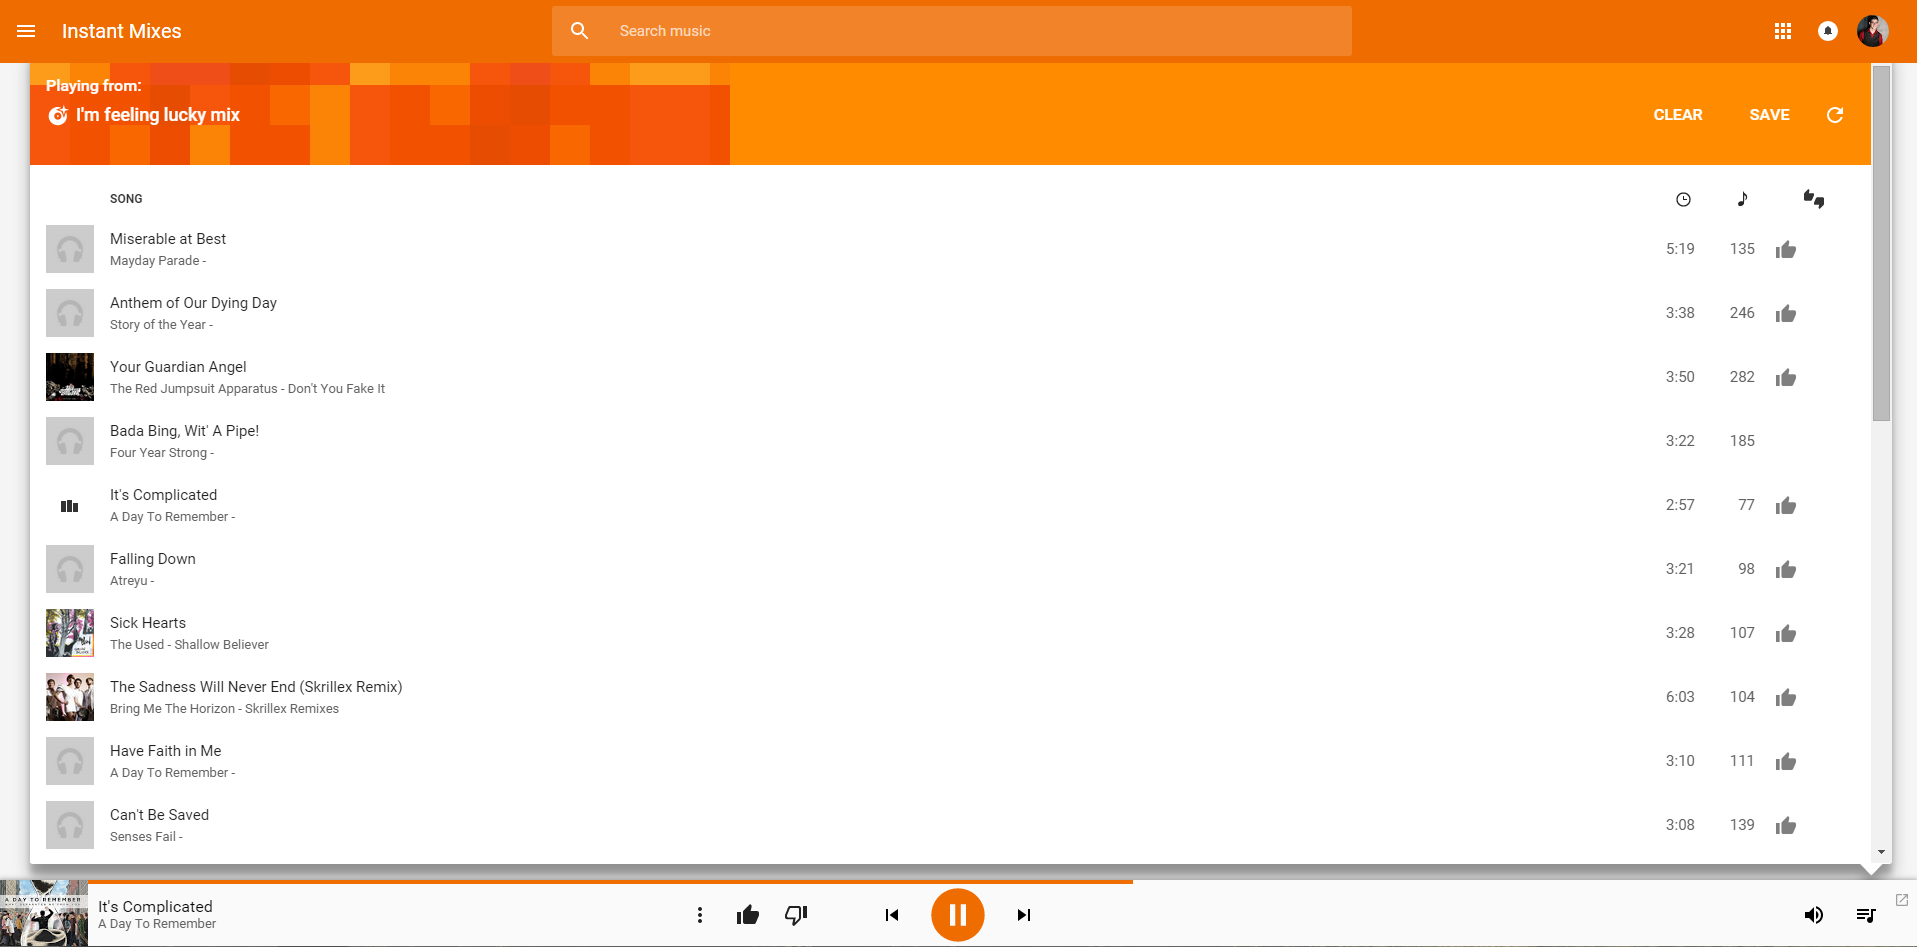Refresh the I'm feeling lucky mix
Viewport: 1917px width, 947px height.
point(1835,115)
